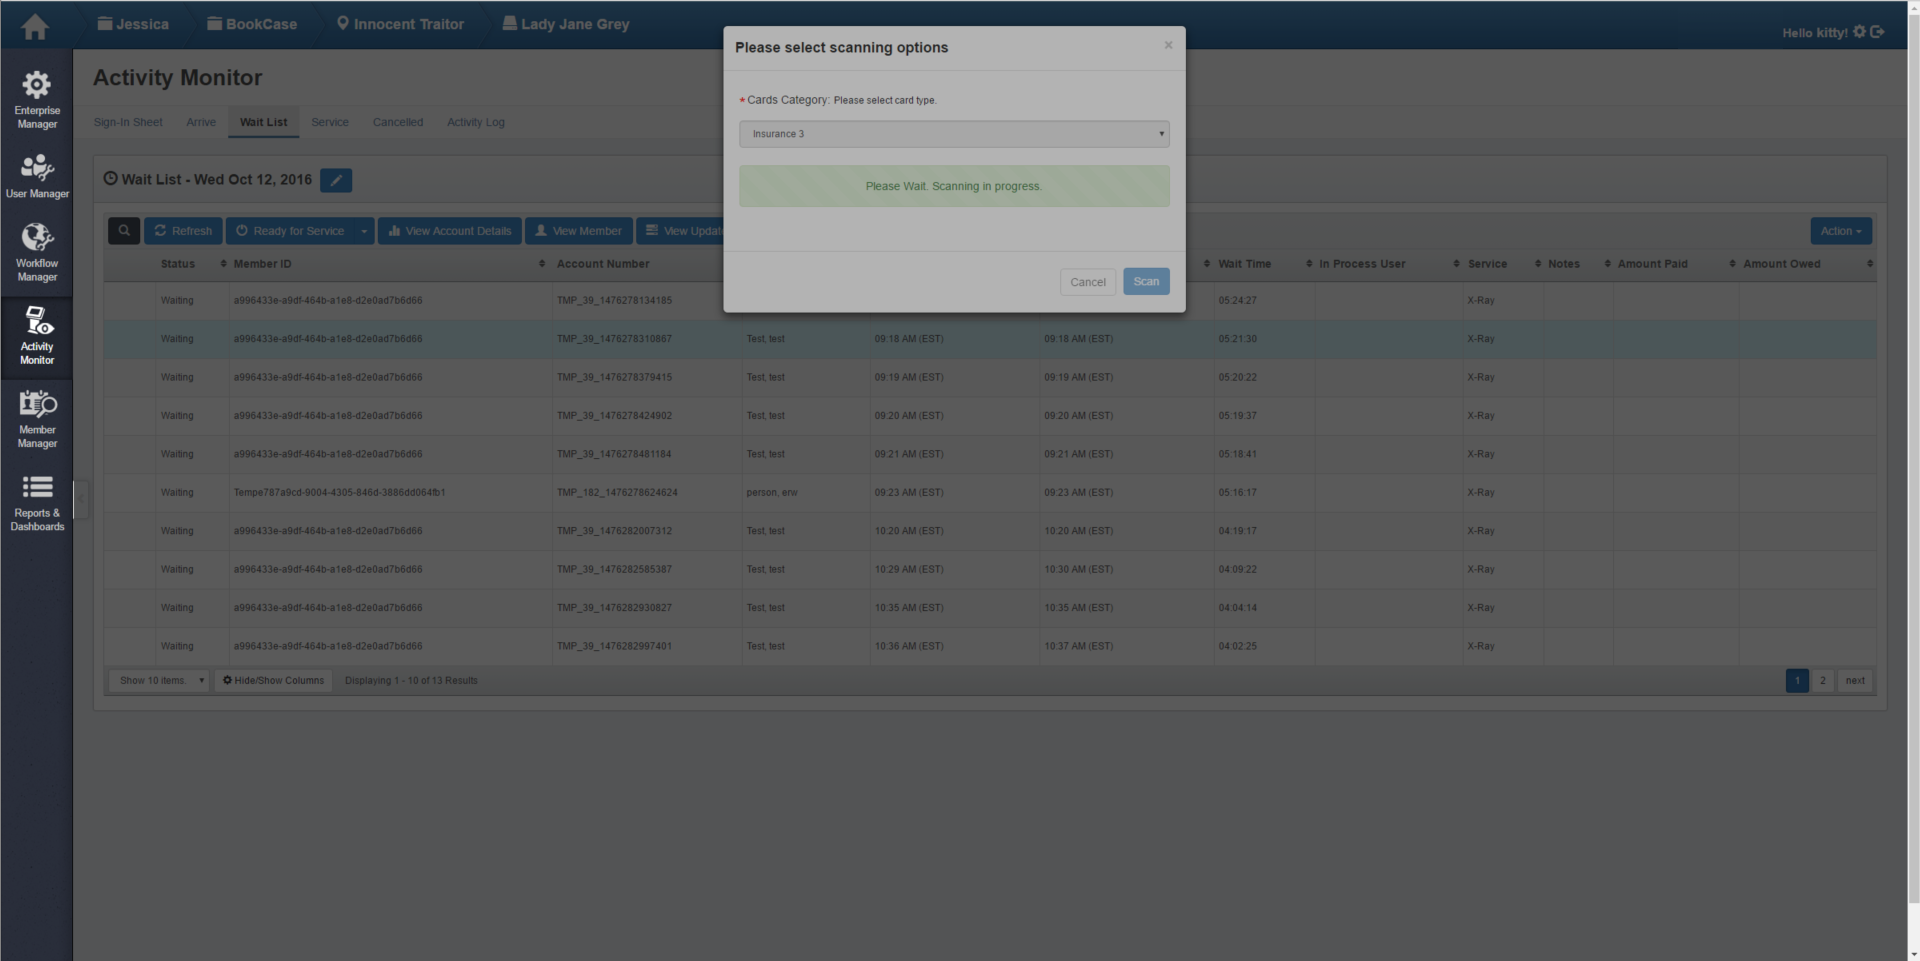Open Enterprise Manager from sidebar
The image size is (1920, 961).
37,99
